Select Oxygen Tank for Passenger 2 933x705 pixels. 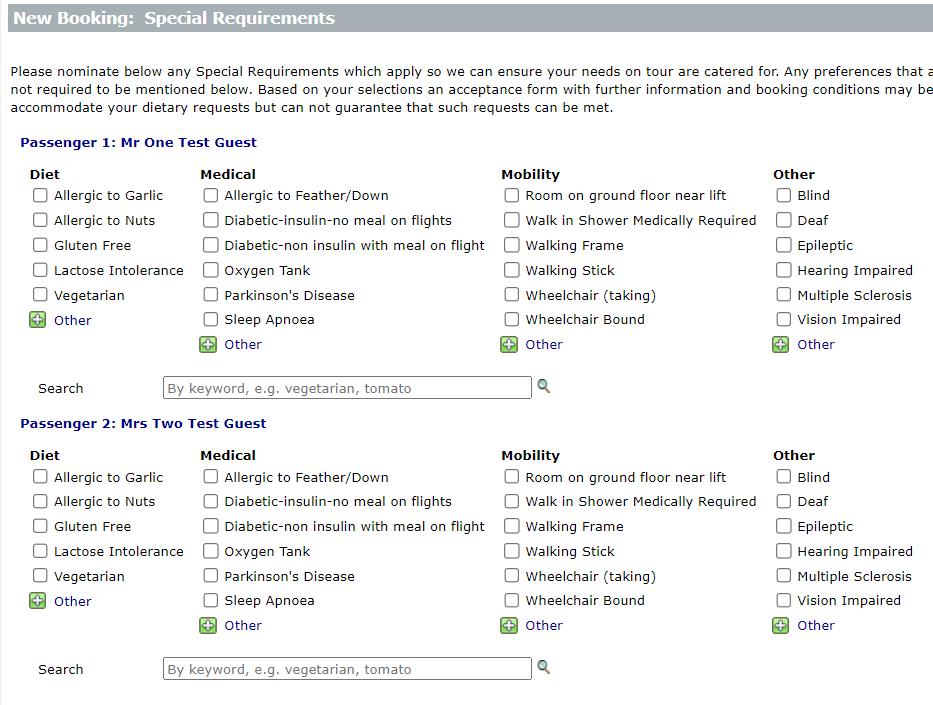click(x=211, y=551)
